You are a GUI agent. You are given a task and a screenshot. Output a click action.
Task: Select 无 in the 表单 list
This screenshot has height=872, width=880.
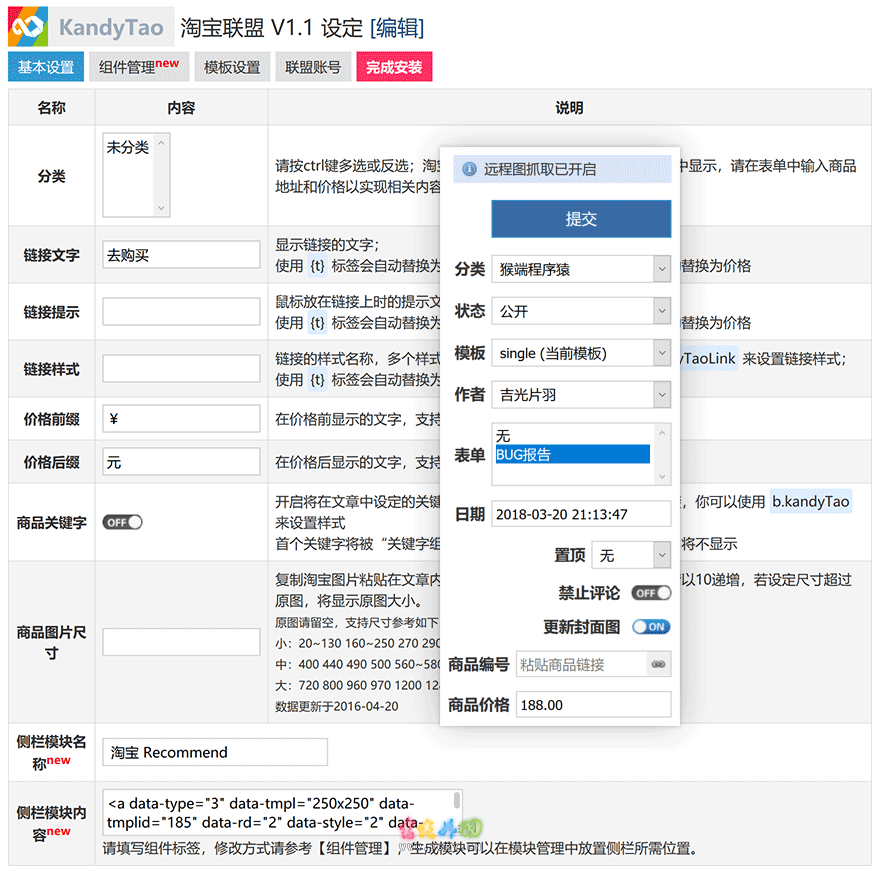(572, 436)
